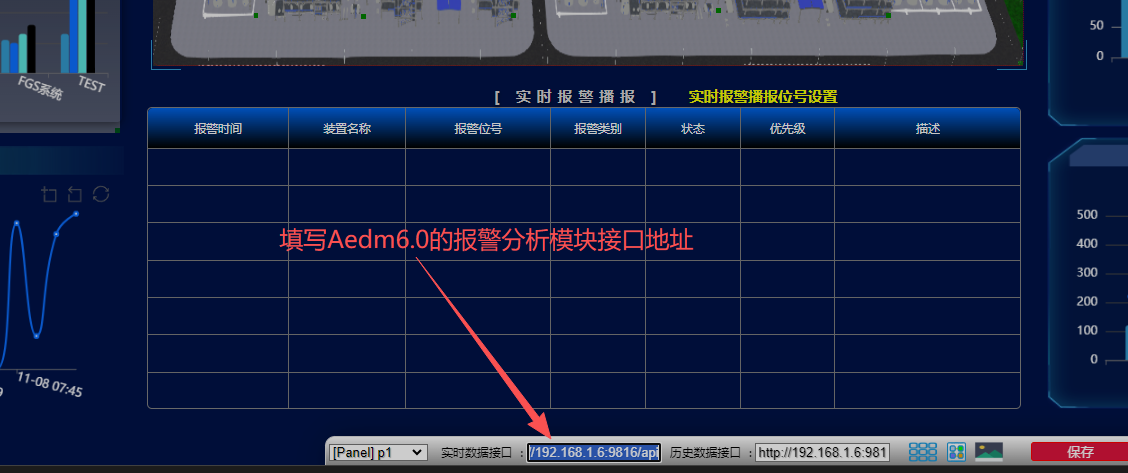Click the last data point on the line chart
The height and width of the screenshot is (473, 1128).
[77, 214]
